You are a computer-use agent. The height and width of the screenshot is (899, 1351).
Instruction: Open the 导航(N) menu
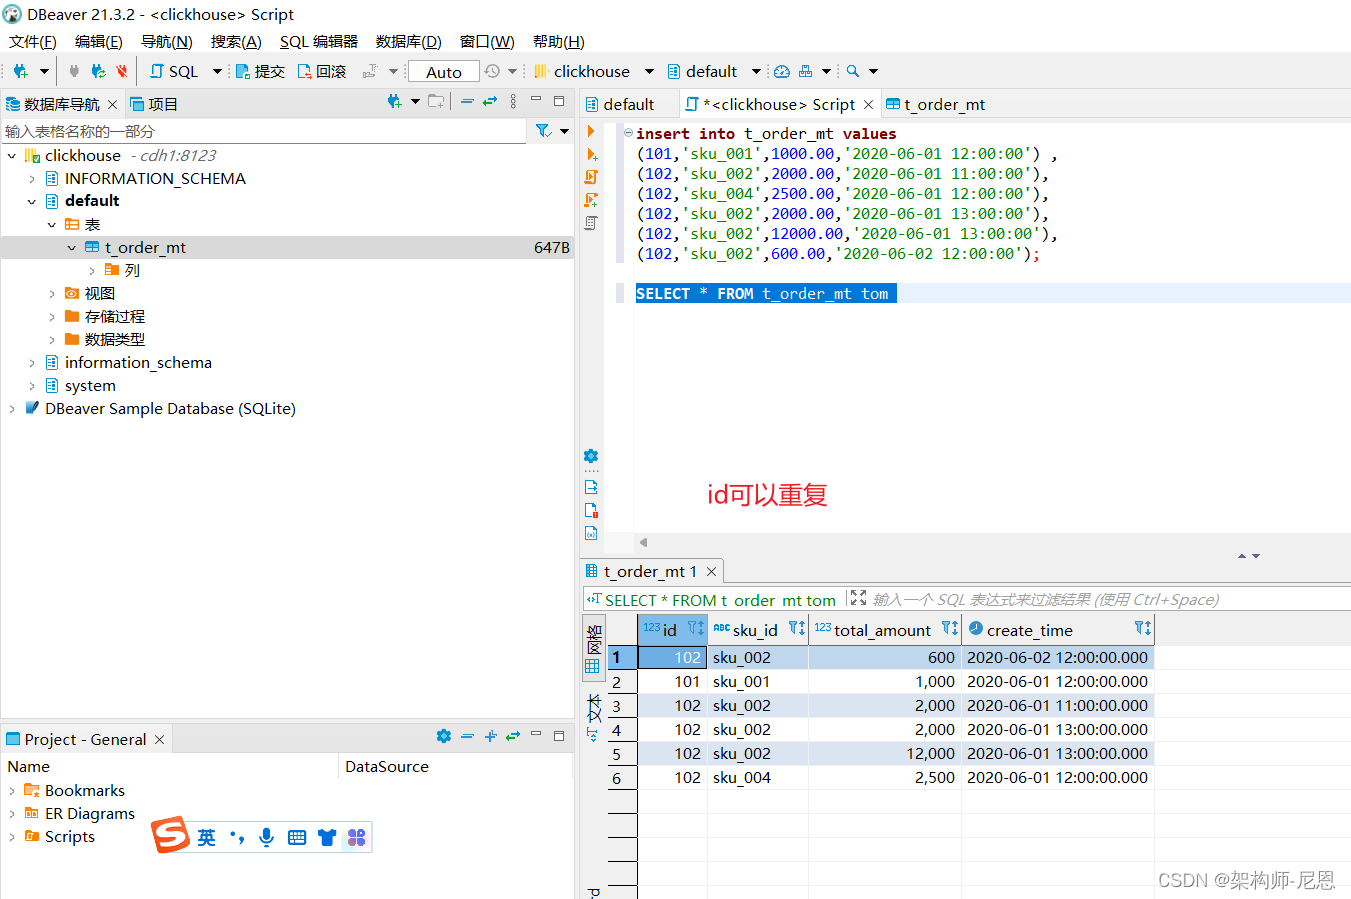point(166,41)
